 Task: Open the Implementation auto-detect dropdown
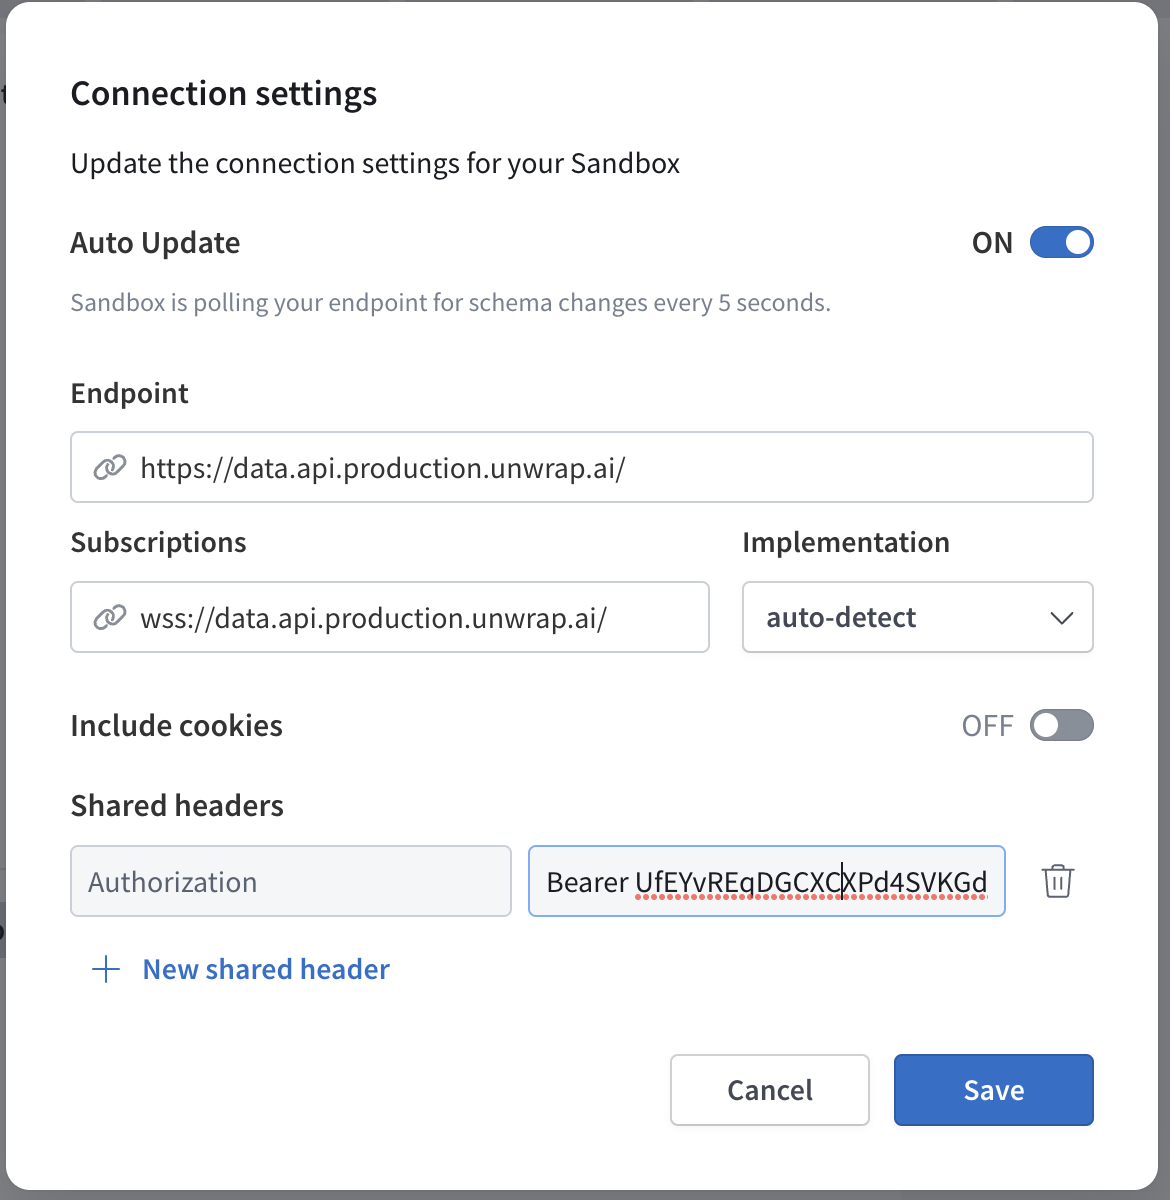[x=917, y=617]
